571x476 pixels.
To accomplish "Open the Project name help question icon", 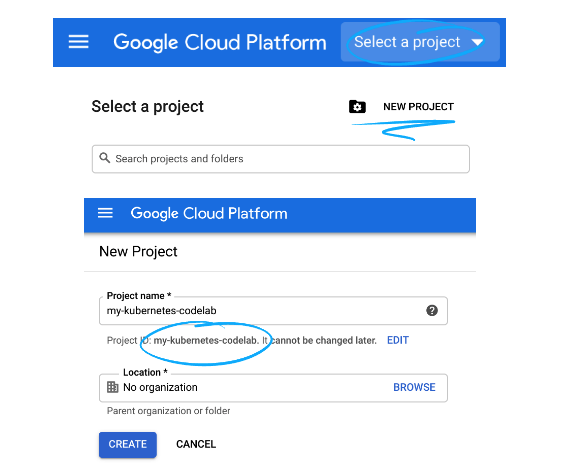I will coord(432,311).
